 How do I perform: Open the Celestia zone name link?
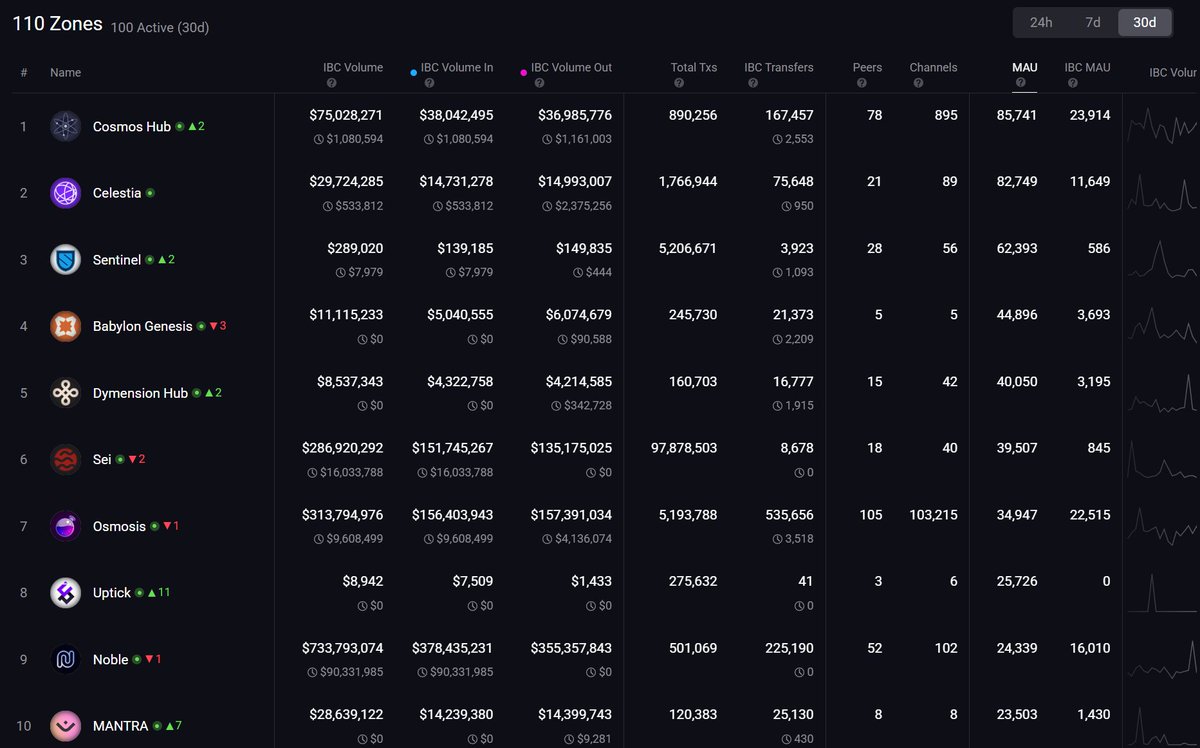point(117,193)
